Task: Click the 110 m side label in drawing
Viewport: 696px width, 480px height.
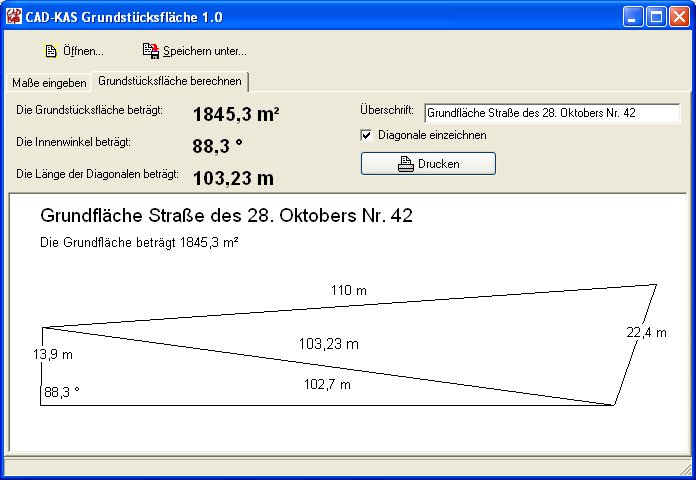Action: tap(349, 291)
